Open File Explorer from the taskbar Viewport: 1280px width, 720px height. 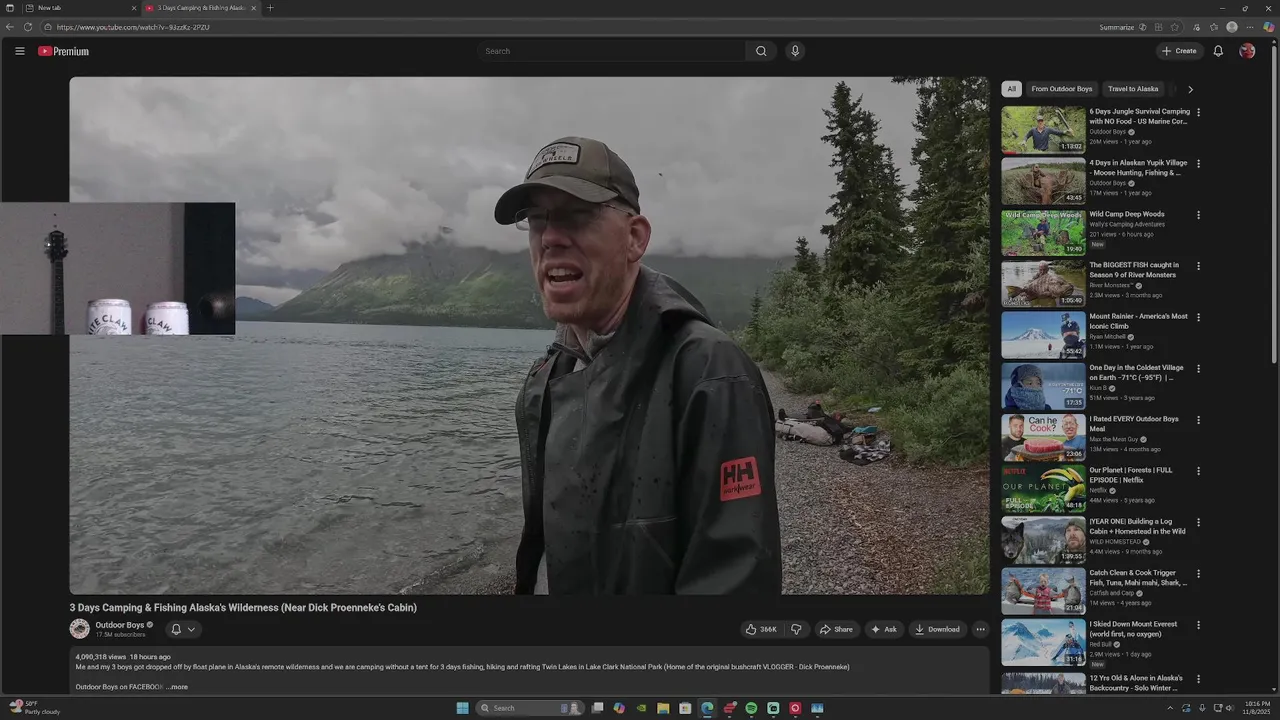[663, 708]
